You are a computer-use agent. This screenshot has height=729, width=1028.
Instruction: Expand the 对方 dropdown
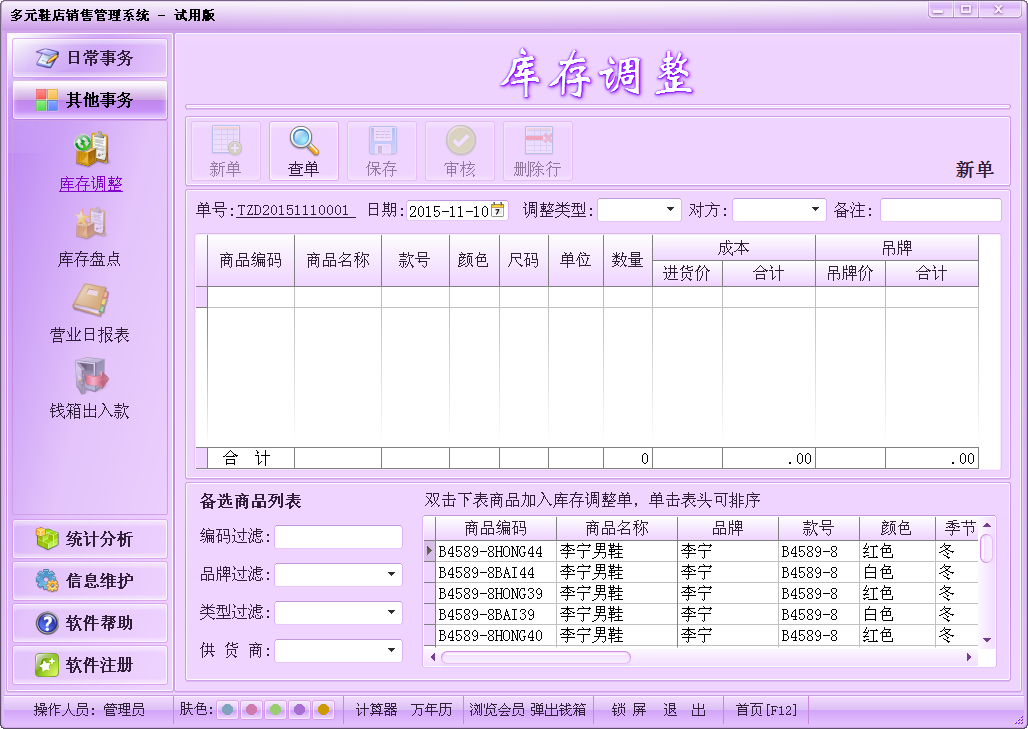(815, 210)
